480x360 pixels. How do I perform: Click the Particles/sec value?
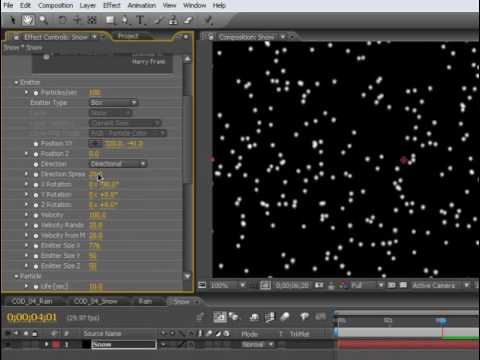(95, 93)
